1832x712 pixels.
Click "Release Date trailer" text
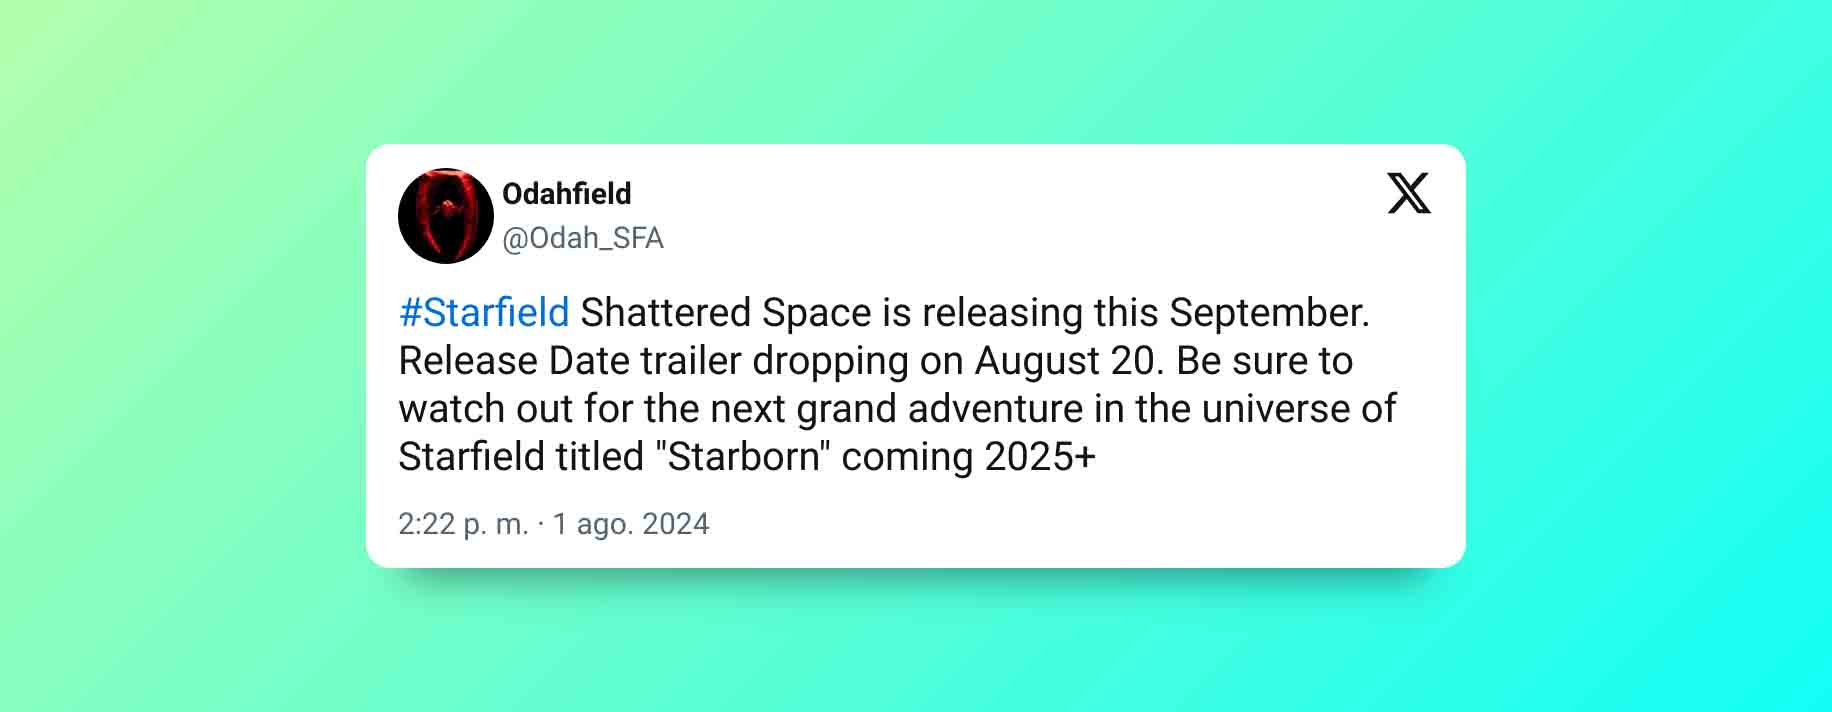pos(570,361)
